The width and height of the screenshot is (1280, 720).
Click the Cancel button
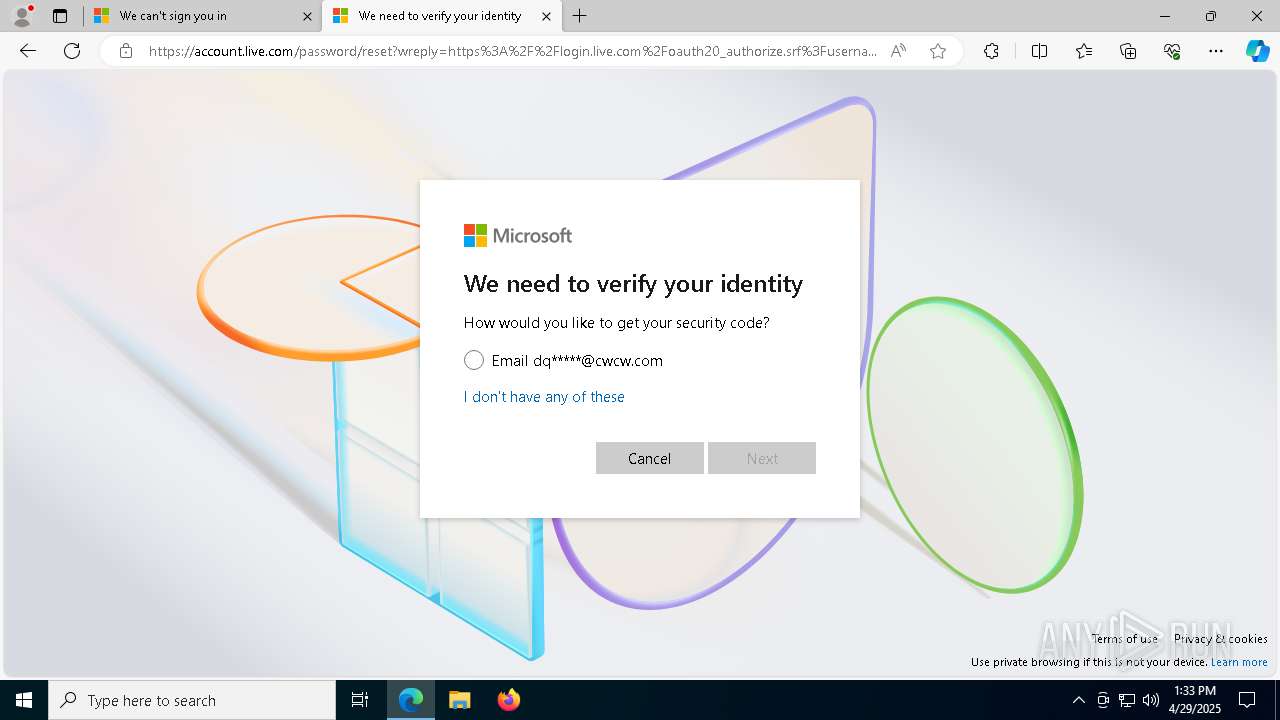(650, 458)
